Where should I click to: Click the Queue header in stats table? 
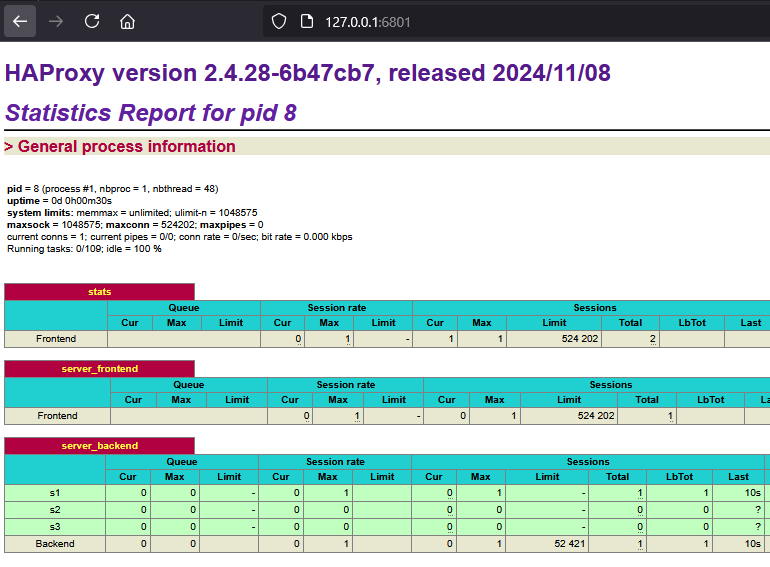[184, 308]
